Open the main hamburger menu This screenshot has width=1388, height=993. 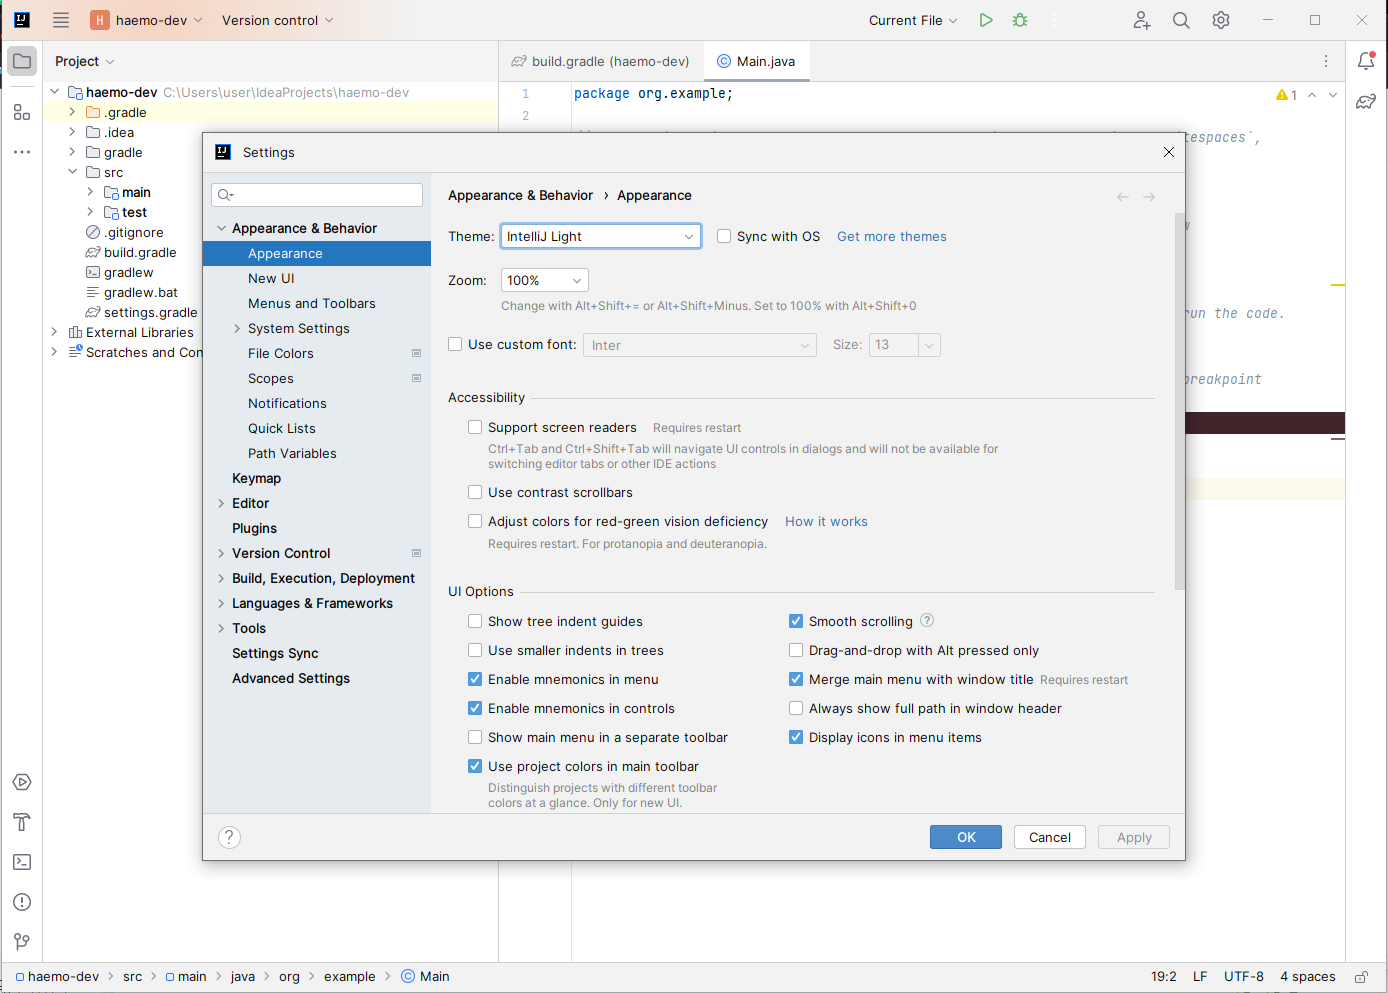tap(61, 20)
